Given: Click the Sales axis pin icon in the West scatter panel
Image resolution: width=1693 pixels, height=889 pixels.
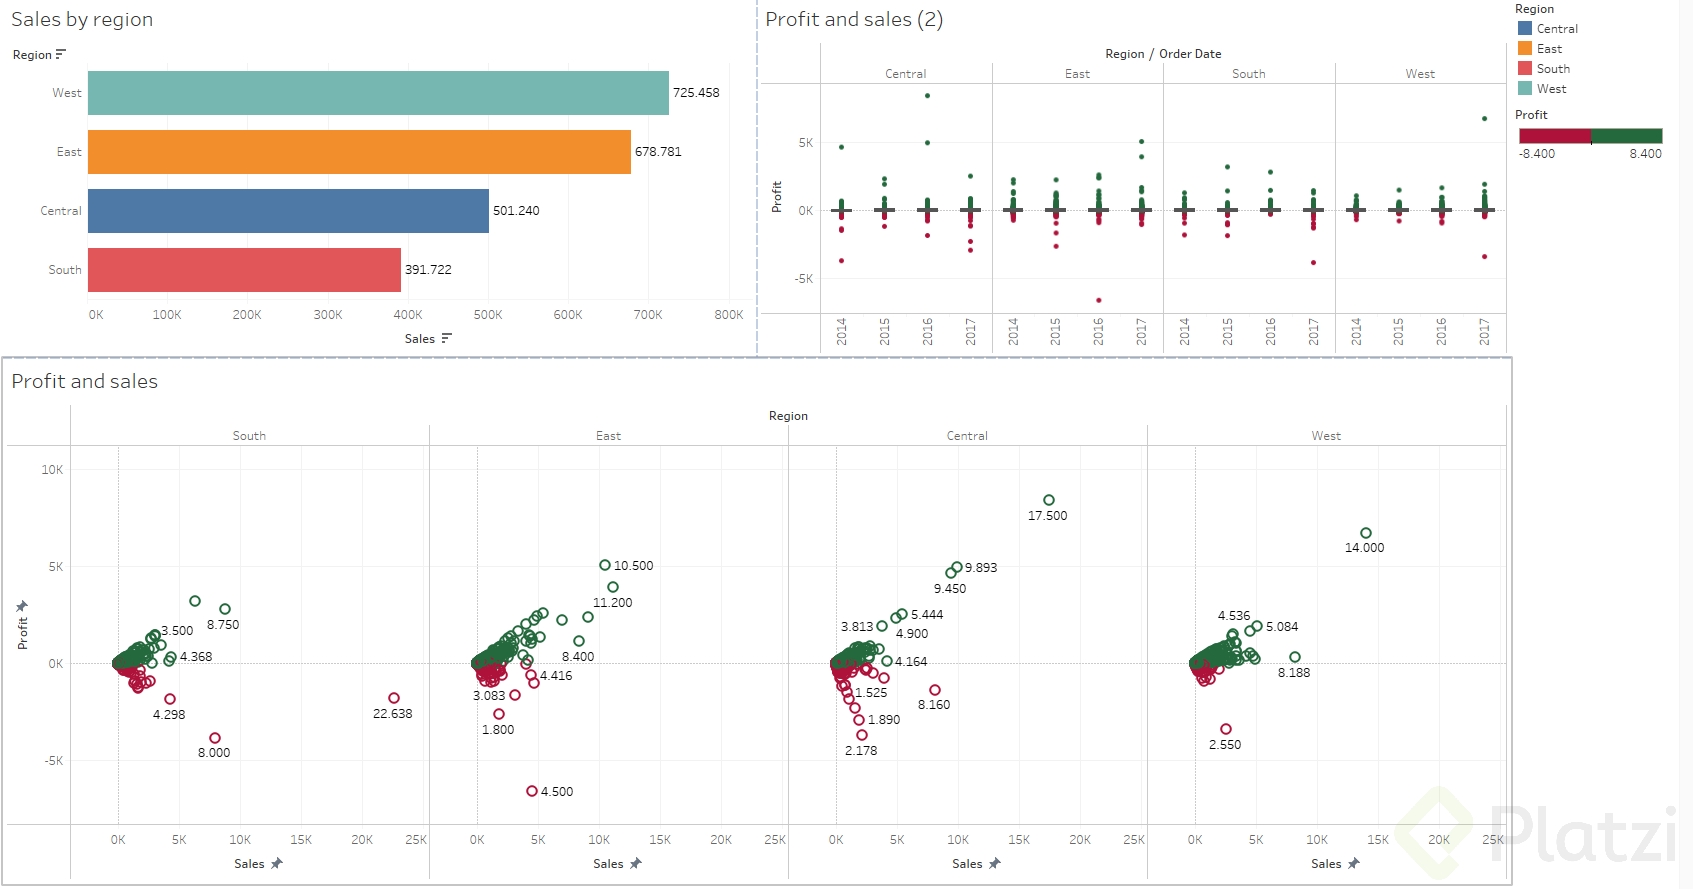Looking at the screenshot, I should 1354,863.
